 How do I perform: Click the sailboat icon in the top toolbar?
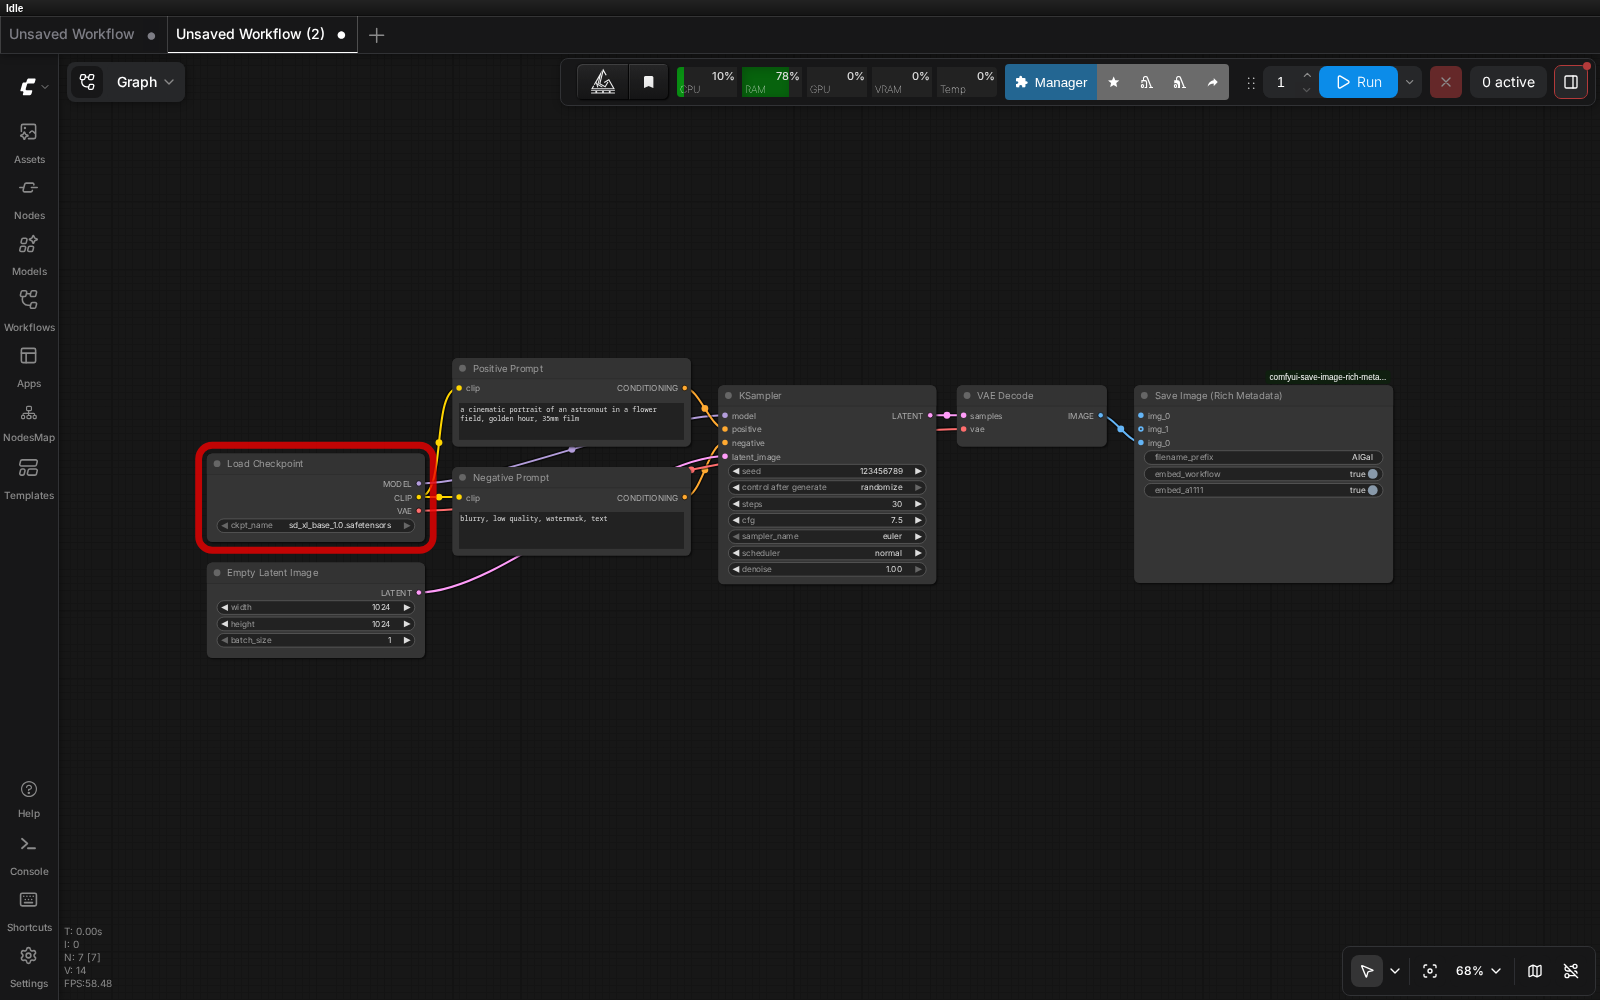pos(603,82)
